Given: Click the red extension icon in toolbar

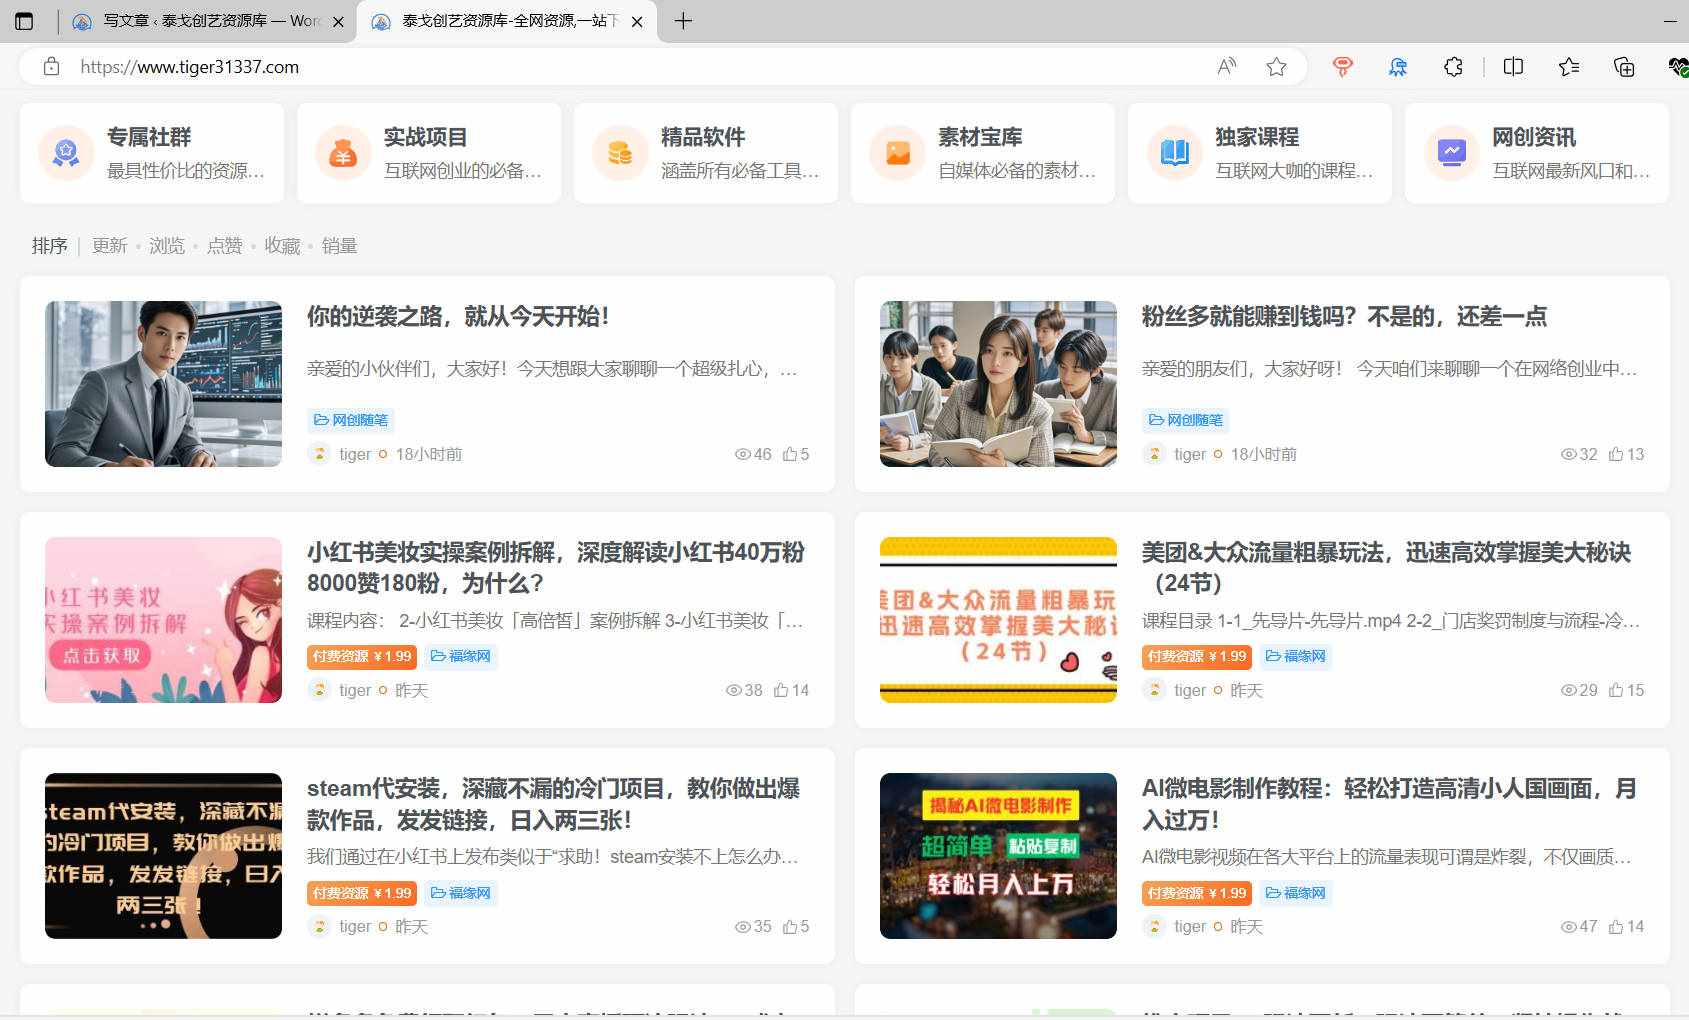Looking at the screenshot, I should (1343, 67).
